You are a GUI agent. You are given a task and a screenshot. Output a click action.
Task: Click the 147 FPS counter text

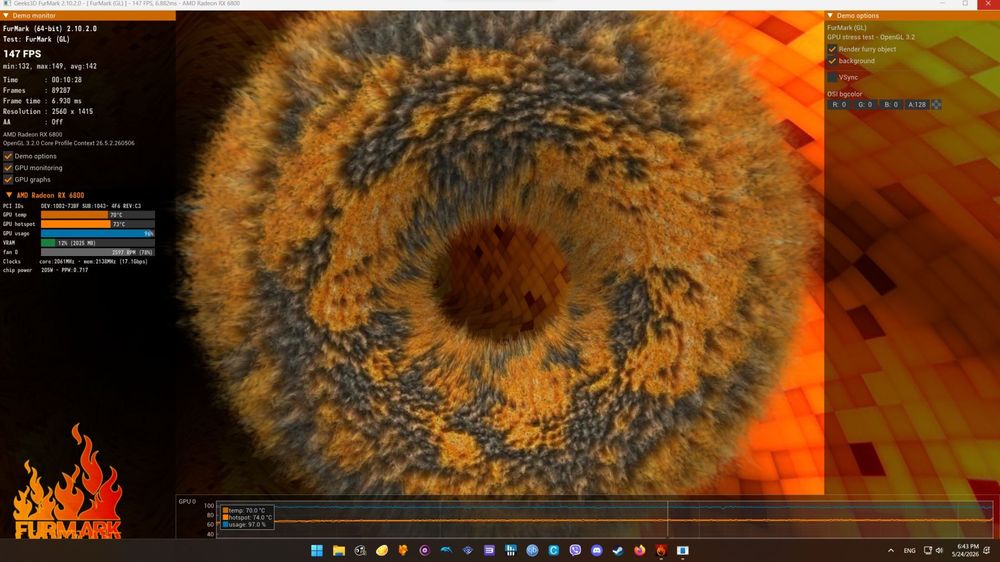(x=22, y=54)
